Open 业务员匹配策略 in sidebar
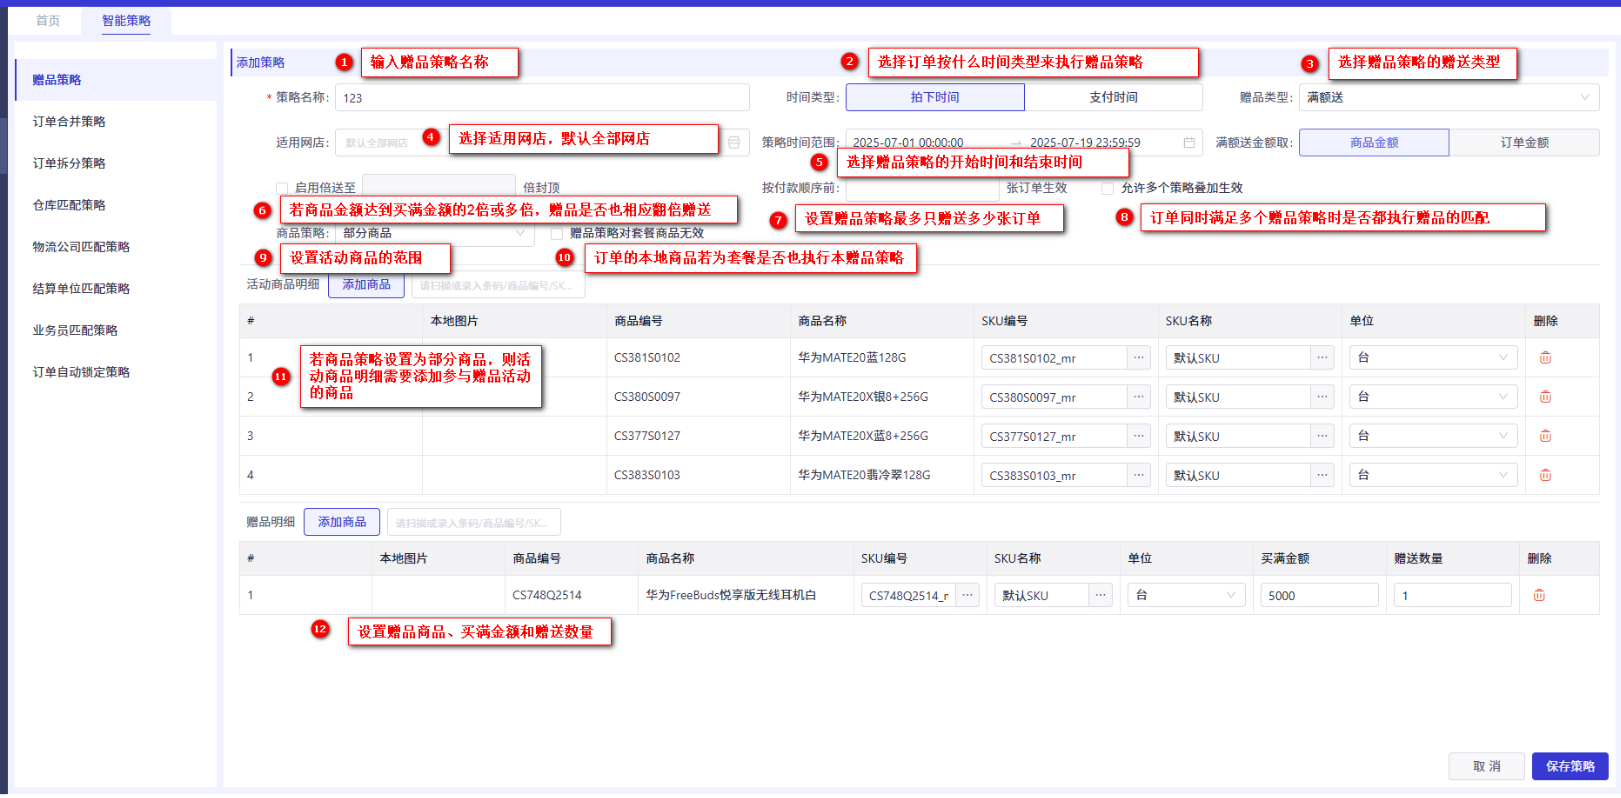Image resolution: width=1621 pixels, height=798 pixels. coord(116,331)
